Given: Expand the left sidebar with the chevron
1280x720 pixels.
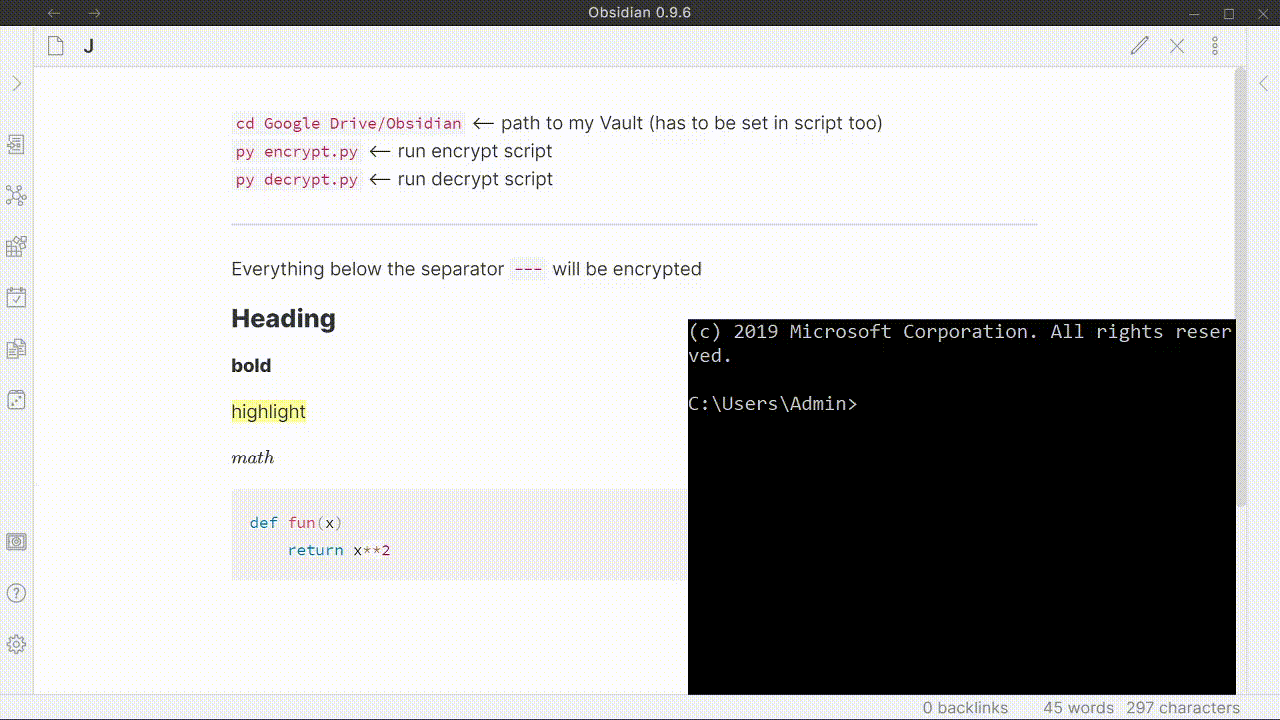Looking at the screenshot, I should [16, 83].
